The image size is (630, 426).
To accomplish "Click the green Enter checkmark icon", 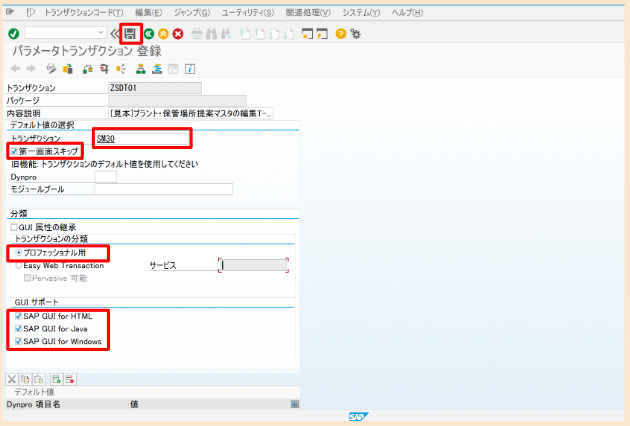I will (x=13, y=33).
